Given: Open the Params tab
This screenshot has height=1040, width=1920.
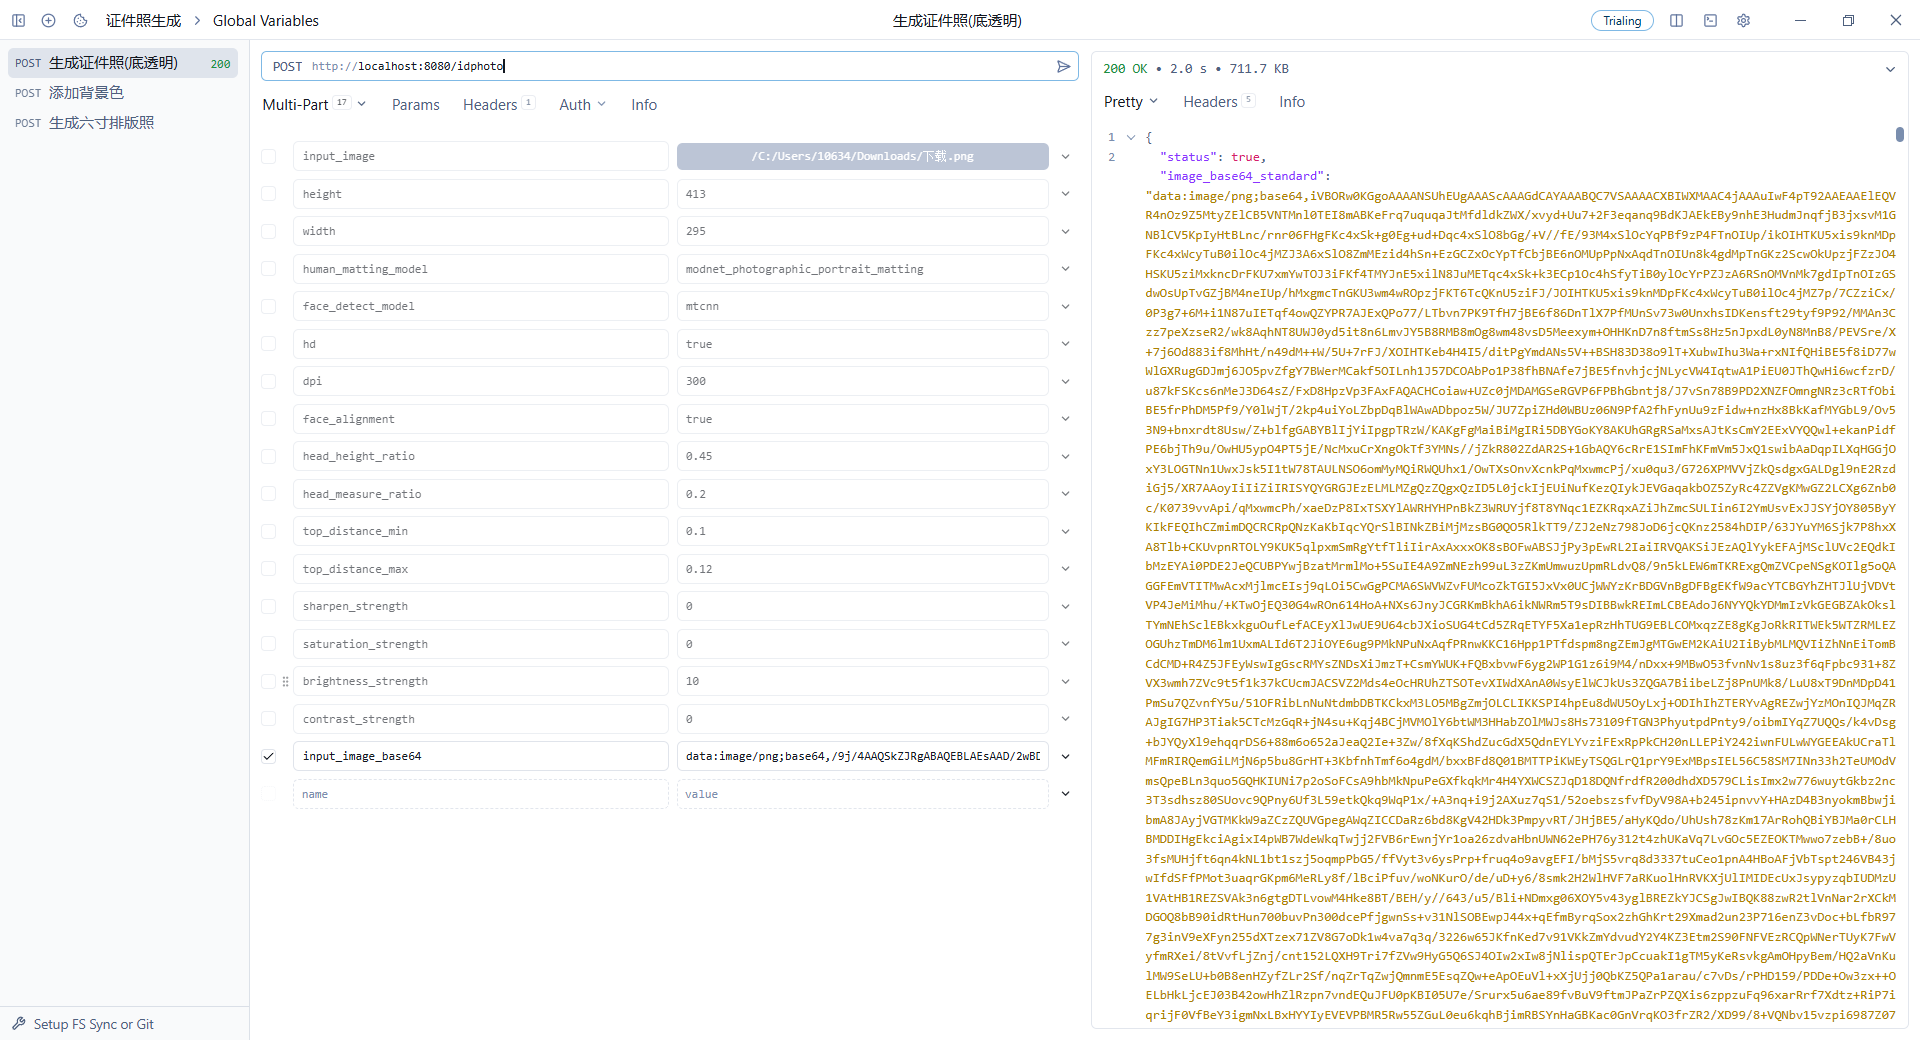Looking at the screenshot, I should [415, 105].
